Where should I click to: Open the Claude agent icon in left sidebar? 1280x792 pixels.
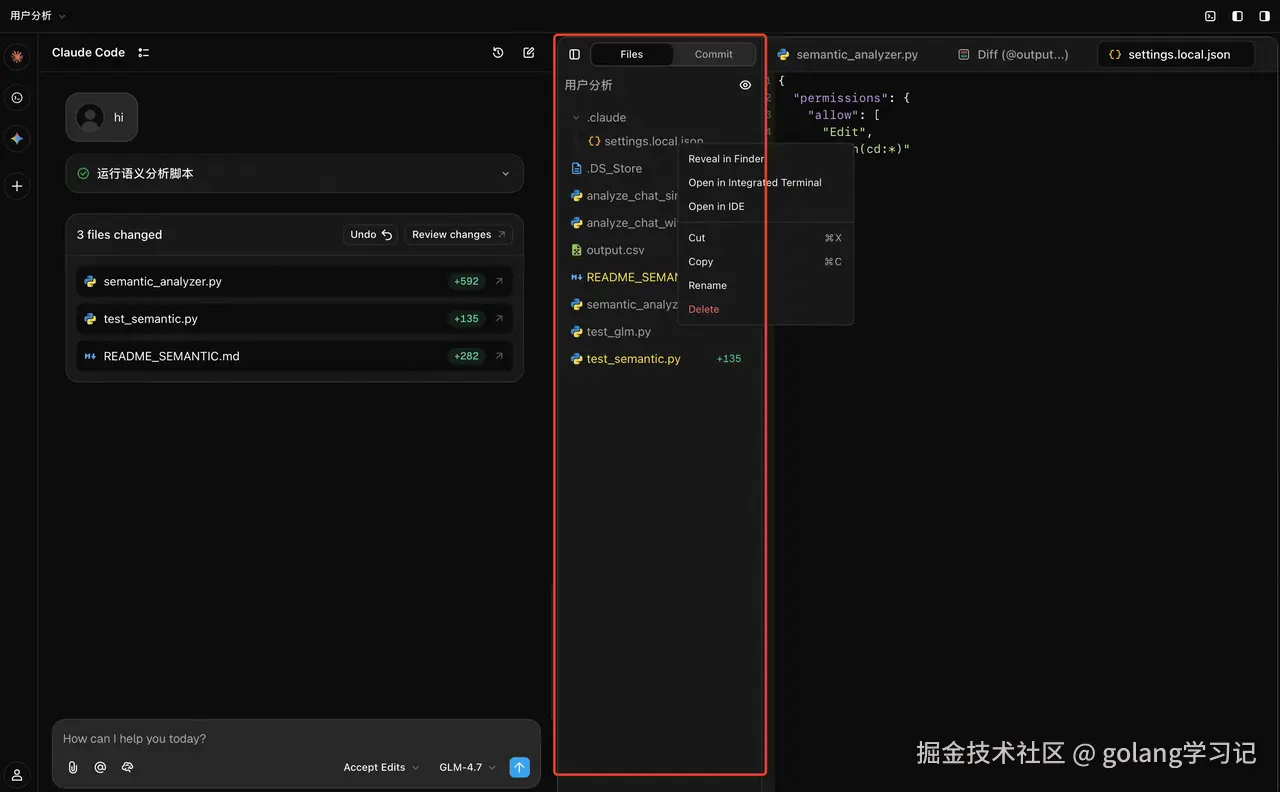coord(17,57)
